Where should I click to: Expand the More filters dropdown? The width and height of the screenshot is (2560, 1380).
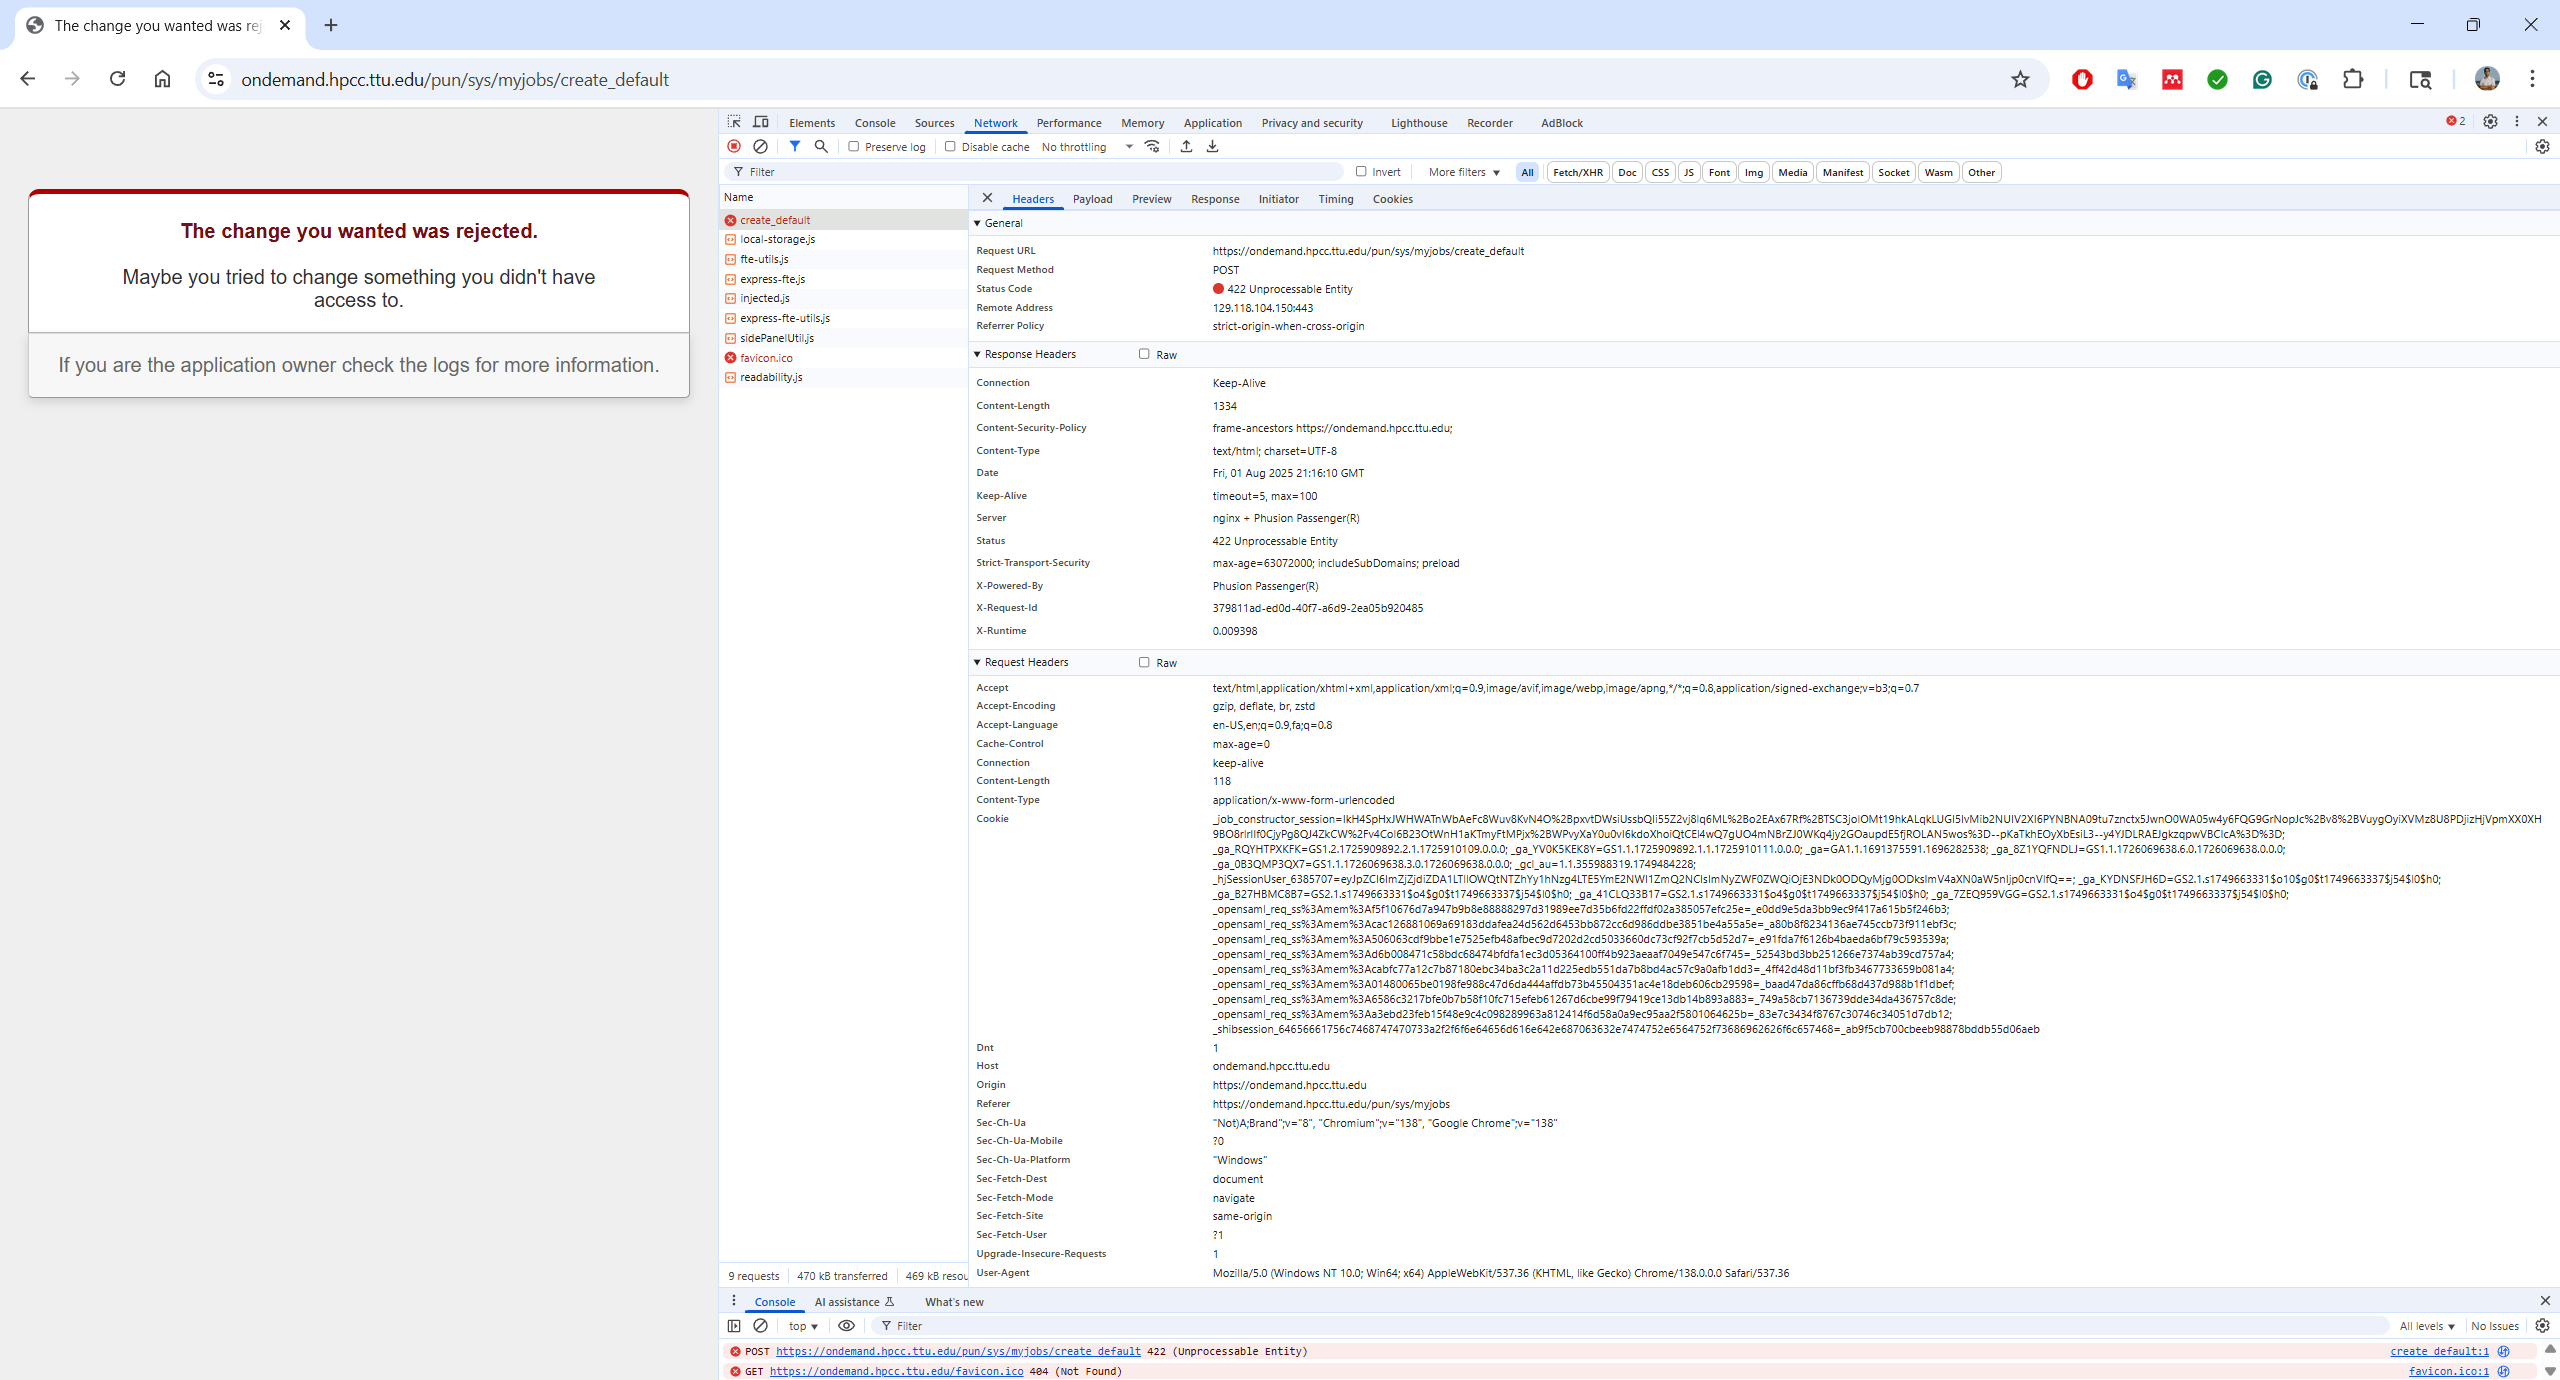coord(1464,172)
